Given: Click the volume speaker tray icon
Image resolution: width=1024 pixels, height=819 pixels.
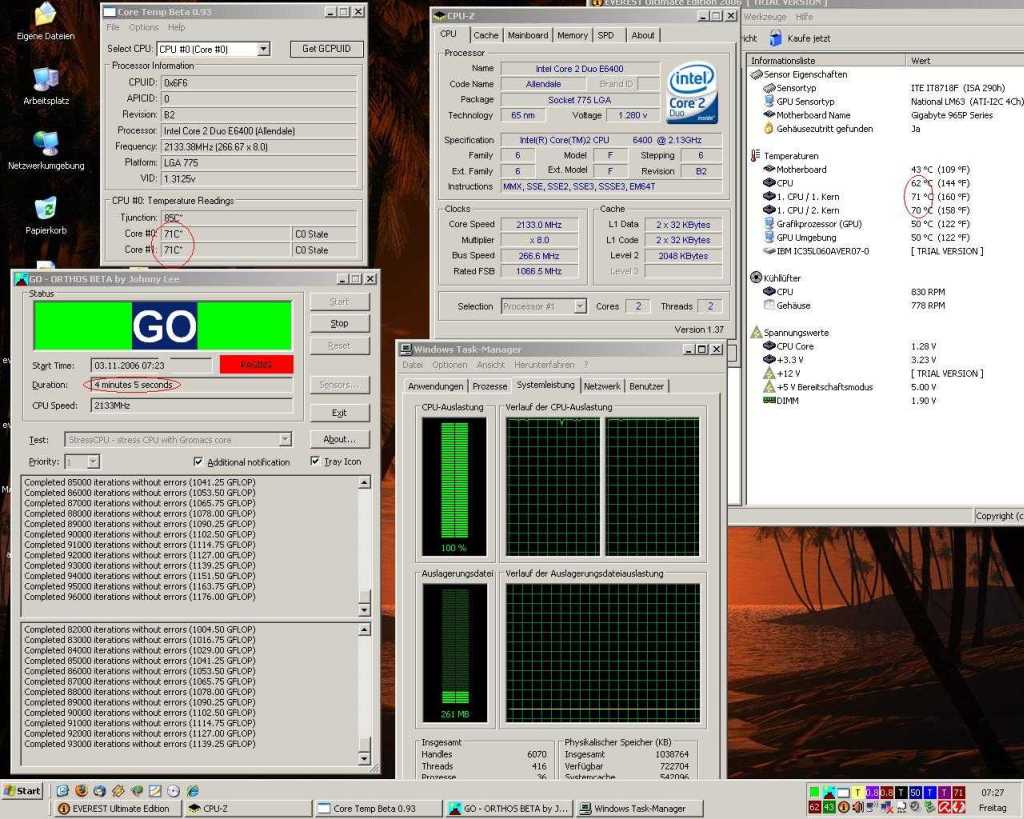Looking at the screenshot, I should [858, 807].
